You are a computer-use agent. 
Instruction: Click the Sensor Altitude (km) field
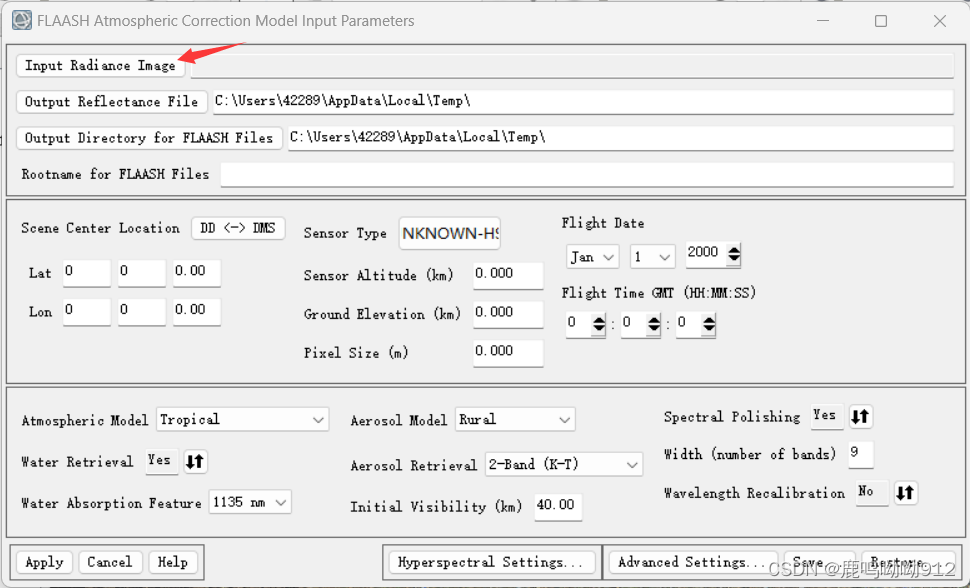(508, 275)
